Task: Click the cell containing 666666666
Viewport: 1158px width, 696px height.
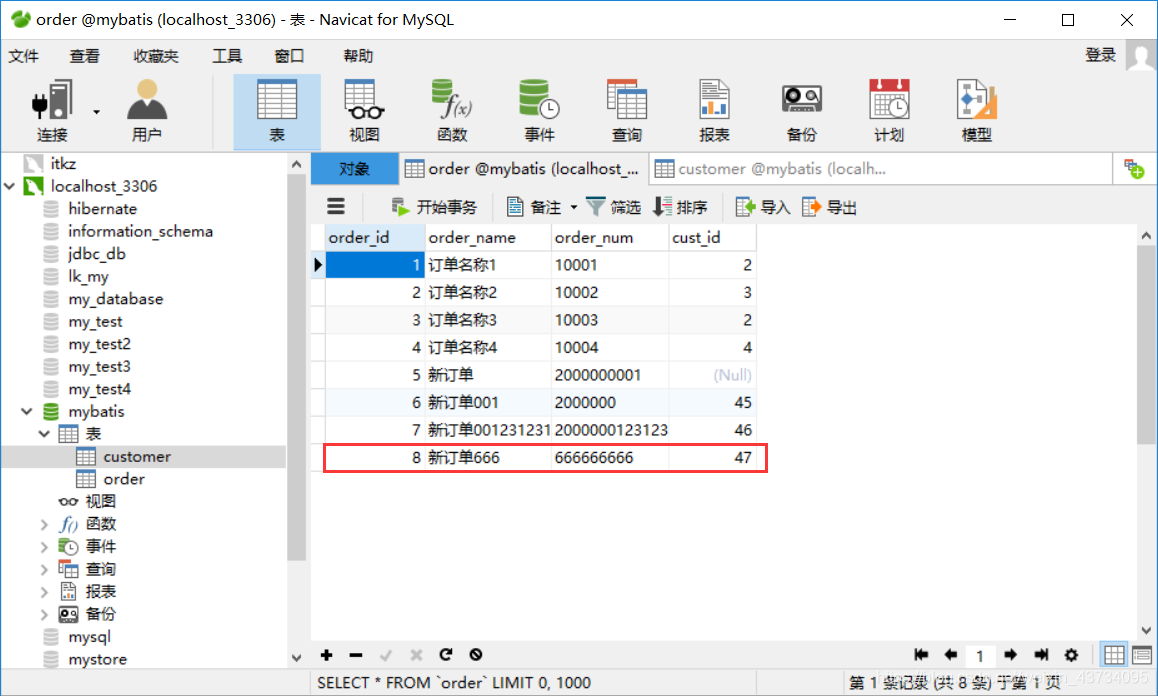Action: point(610,458)
